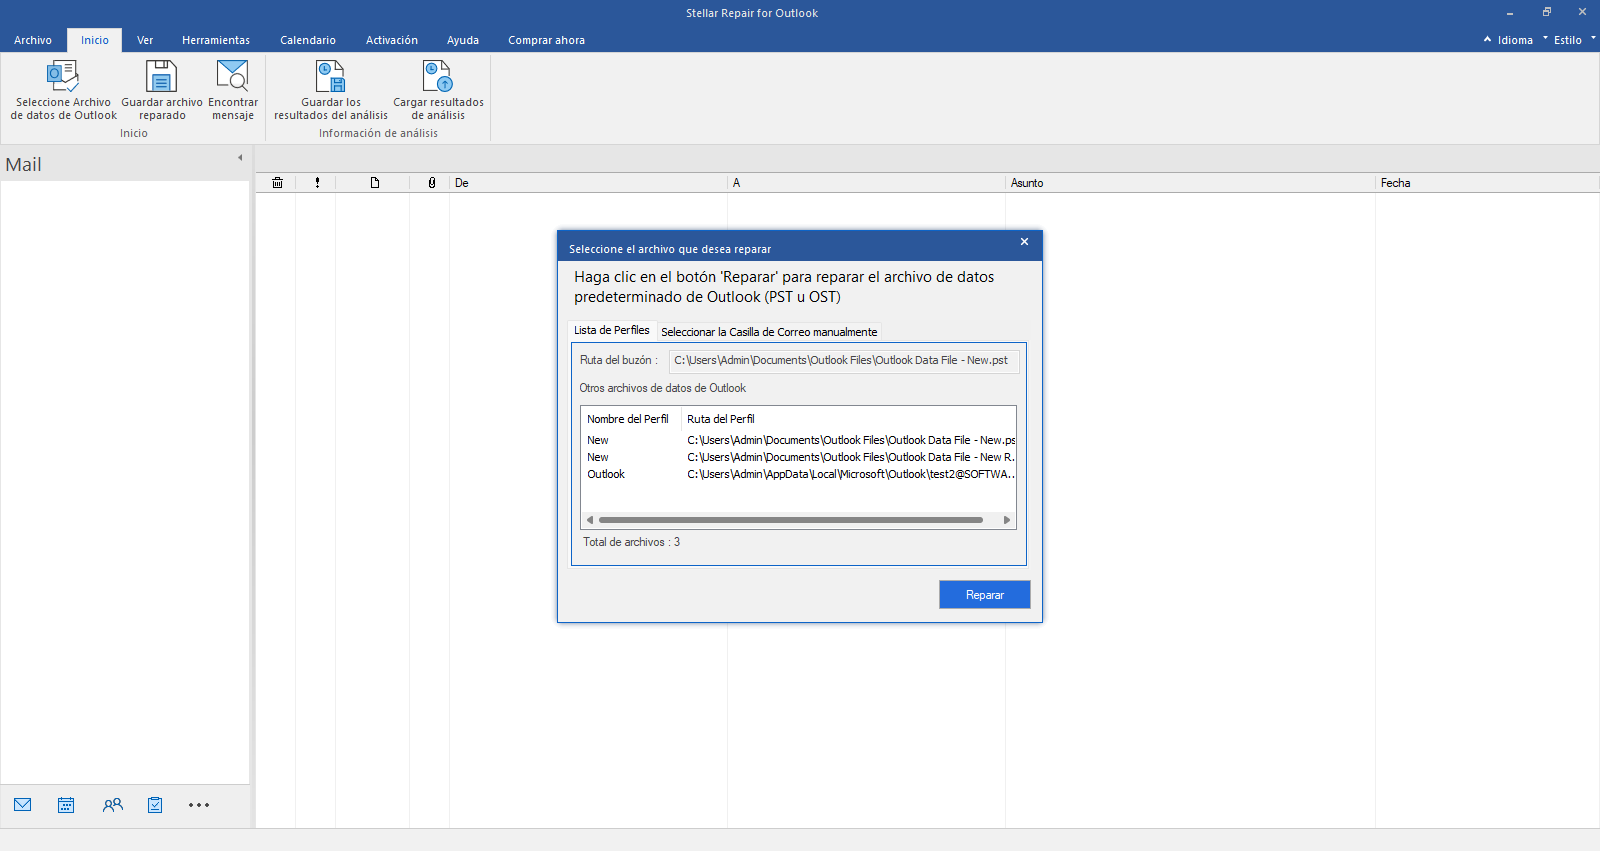Image resolution: width=1600 pixels, height=851 pixels.
Task: Sort by Fecha column header
Action: [x=1487, y=183]
